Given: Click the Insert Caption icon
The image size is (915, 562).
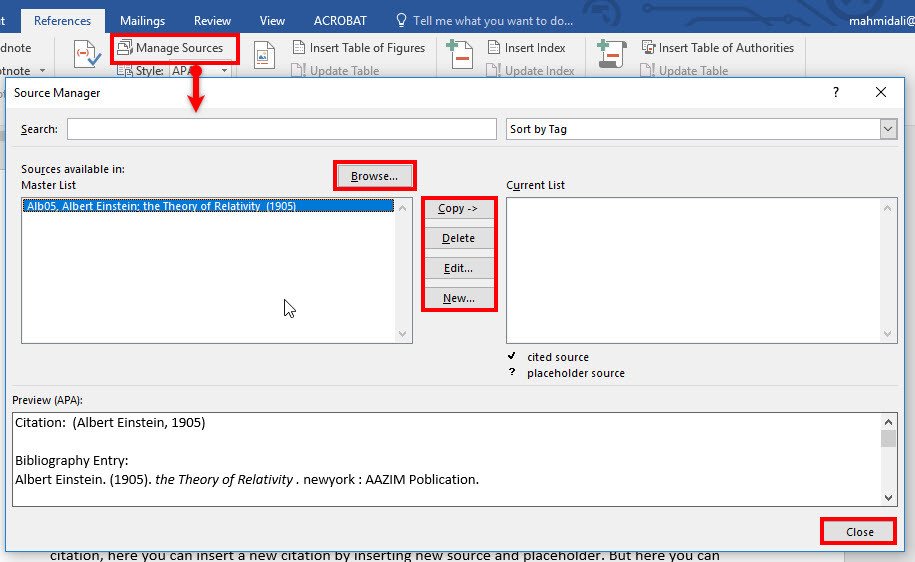Looking at the screenshot, I should (x=264, y=56).
